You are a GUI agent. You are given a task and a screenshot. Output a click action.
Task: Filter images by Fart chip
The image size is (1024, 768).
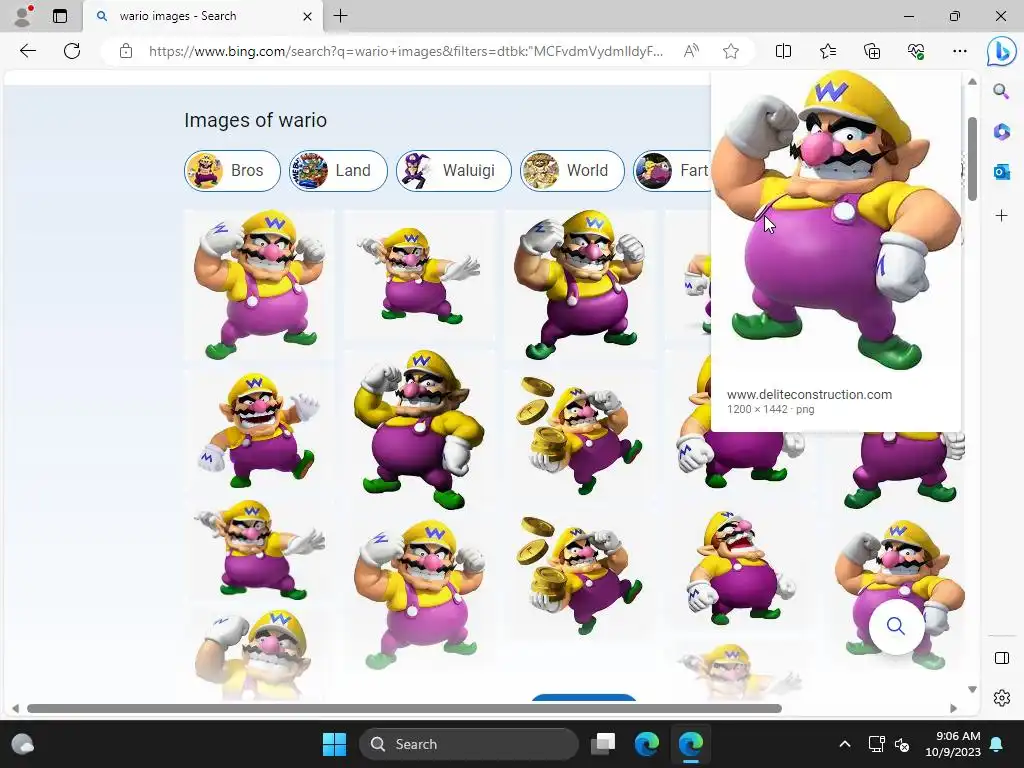672,170
